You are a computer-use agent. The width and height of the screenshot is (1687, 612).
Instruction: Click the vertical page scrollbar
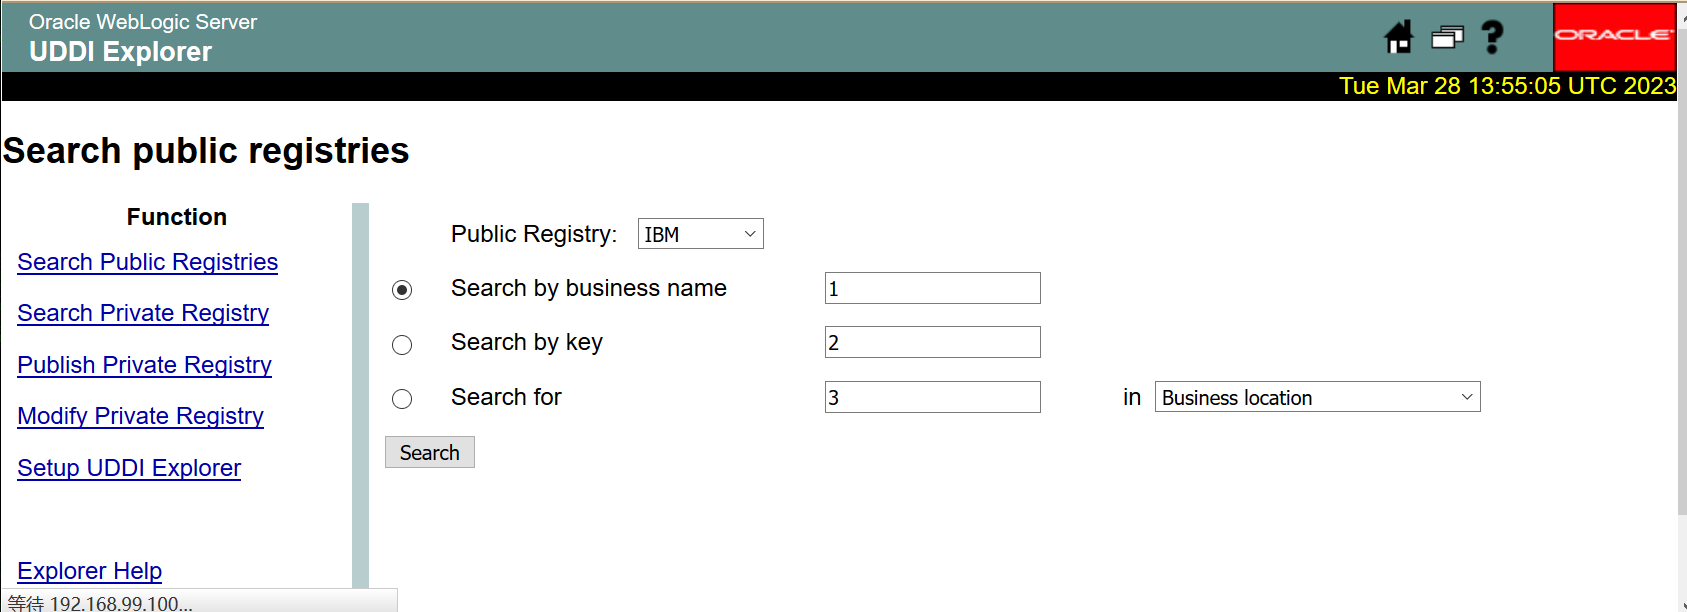pos(1681,300)
